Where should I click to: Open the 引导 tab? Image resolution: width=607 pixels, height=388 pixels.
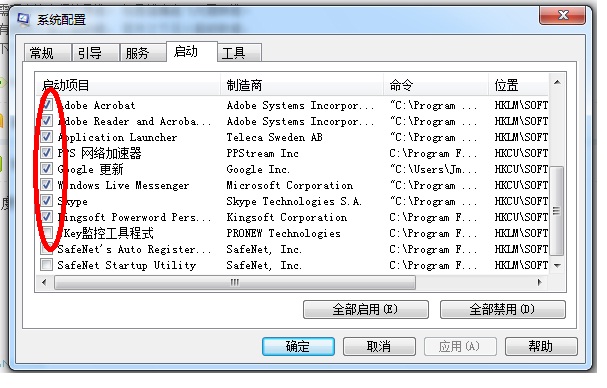click(x=95, y=53)
